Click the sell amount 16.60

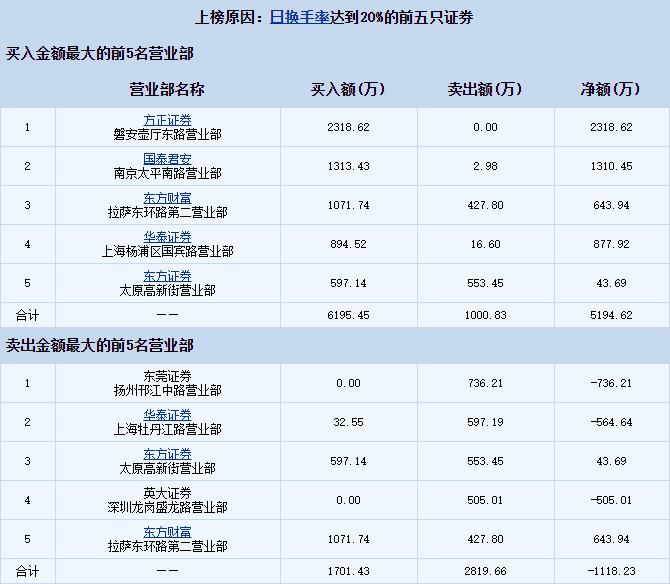tap(485, 244)
